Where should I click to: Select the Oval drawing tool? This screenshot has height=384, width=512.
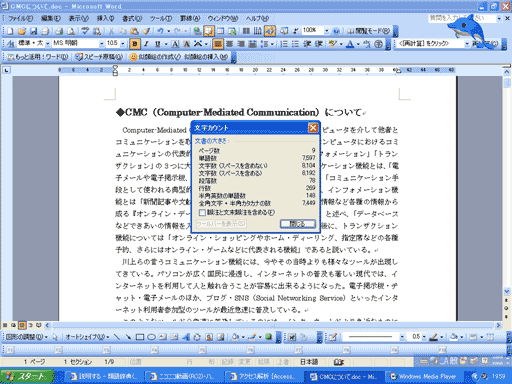pos(151,337)
